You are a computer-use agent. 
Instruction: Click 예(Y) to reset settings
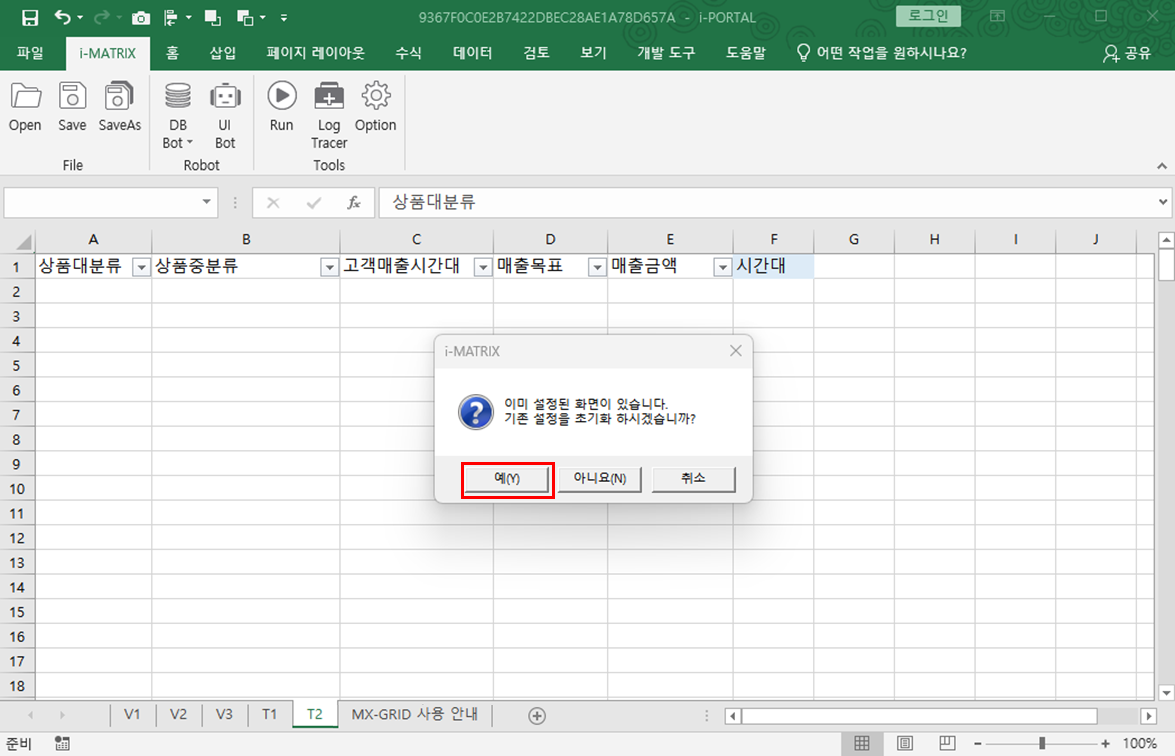coord(507,479)
